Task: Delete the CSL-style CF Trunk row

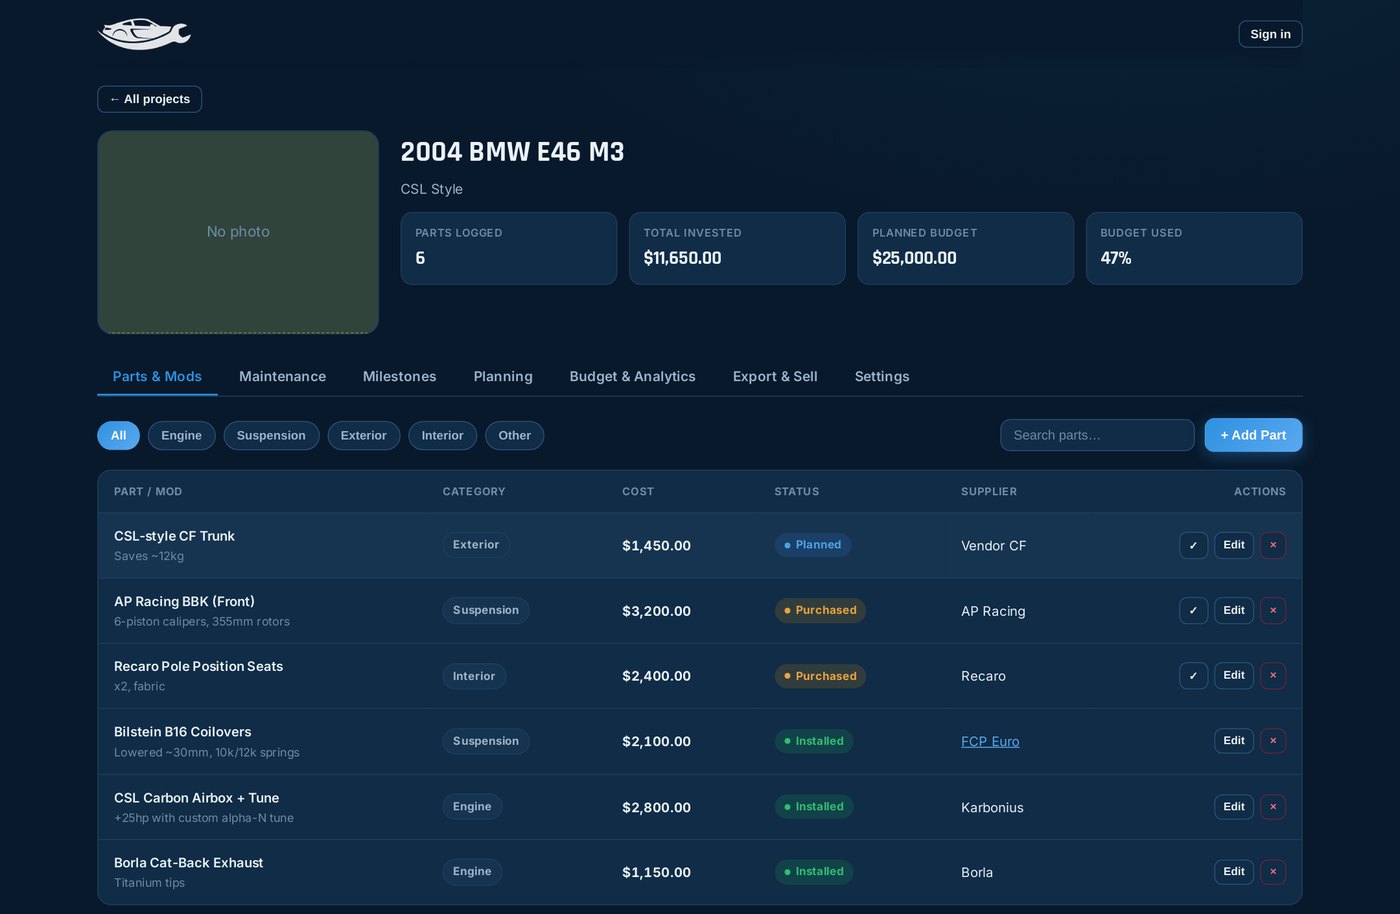Action: tap(1273, 545)
